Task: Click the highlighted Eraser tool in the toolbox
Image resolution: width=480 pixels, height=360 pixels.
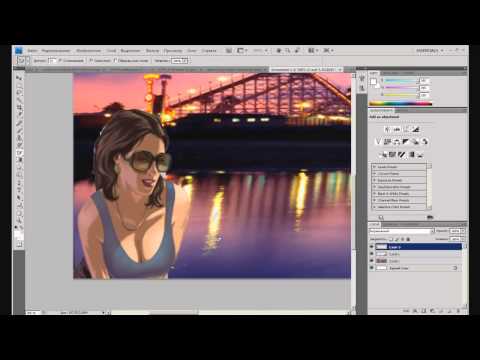Action: tap(19, 153)
